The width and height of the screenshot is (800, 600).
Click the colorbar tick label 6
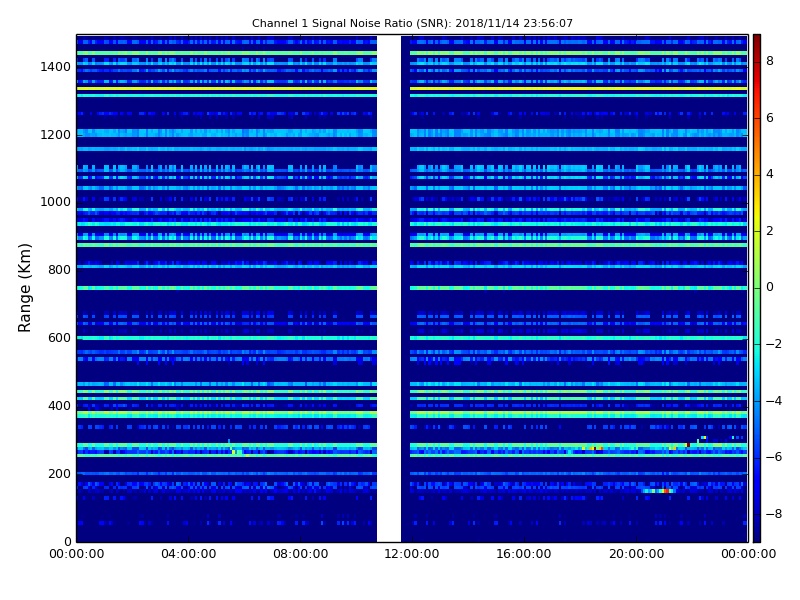pos(770,118)
